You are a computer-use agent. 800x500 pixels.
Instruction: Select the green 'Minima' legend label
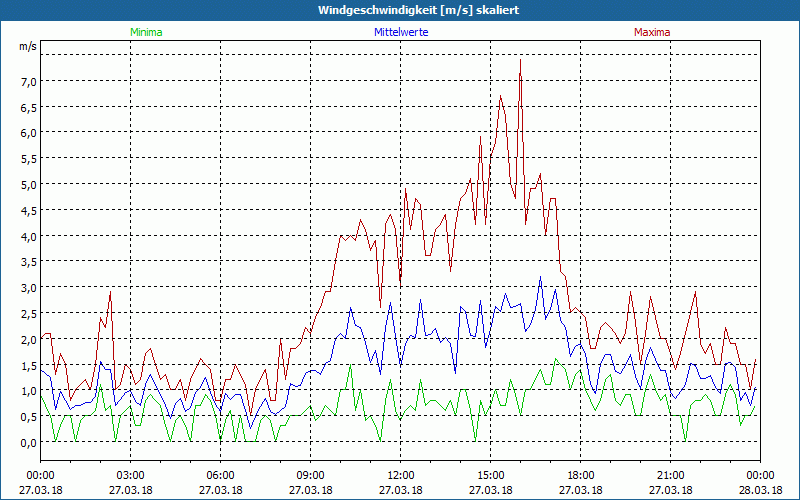click(x=146, y=32)
